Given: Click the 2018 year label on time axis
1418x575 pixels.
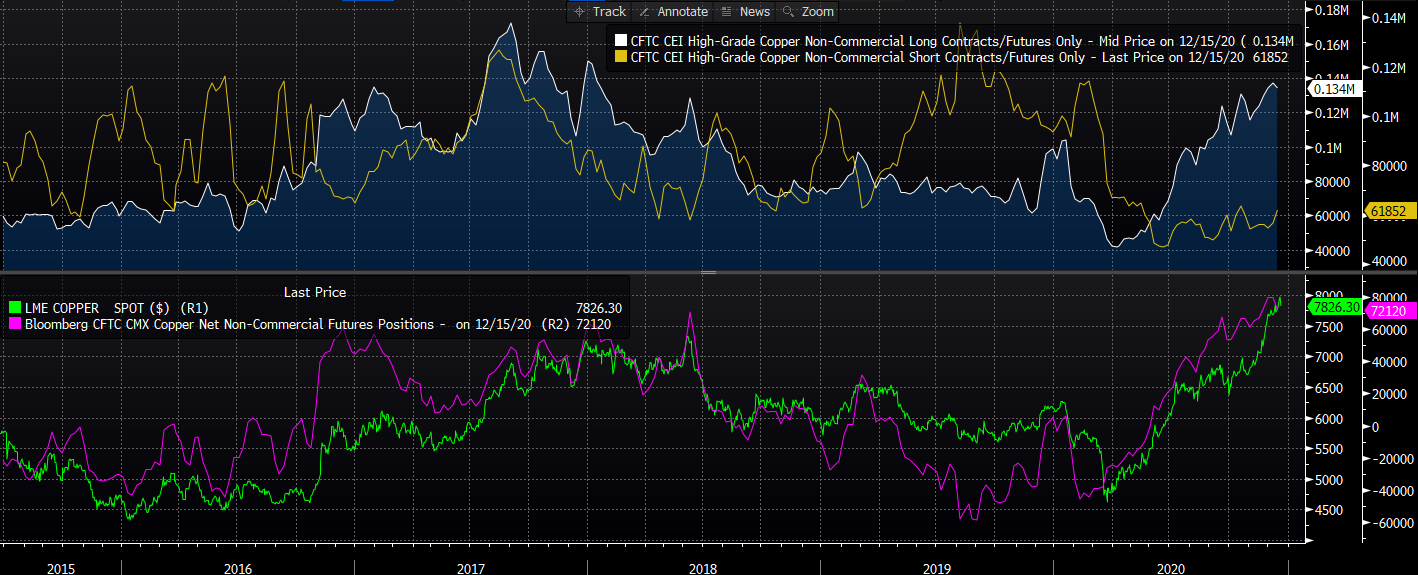Looking at the screenshot, I should [x=703, y=567].
